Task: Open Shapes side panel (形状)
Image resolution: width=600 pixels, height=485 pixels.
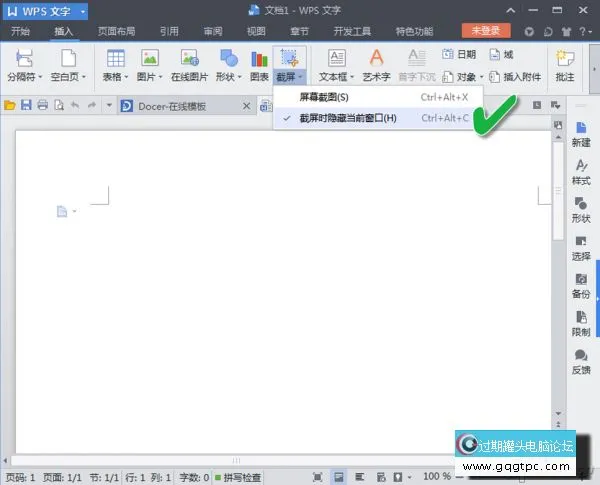Action: point(581,210)
